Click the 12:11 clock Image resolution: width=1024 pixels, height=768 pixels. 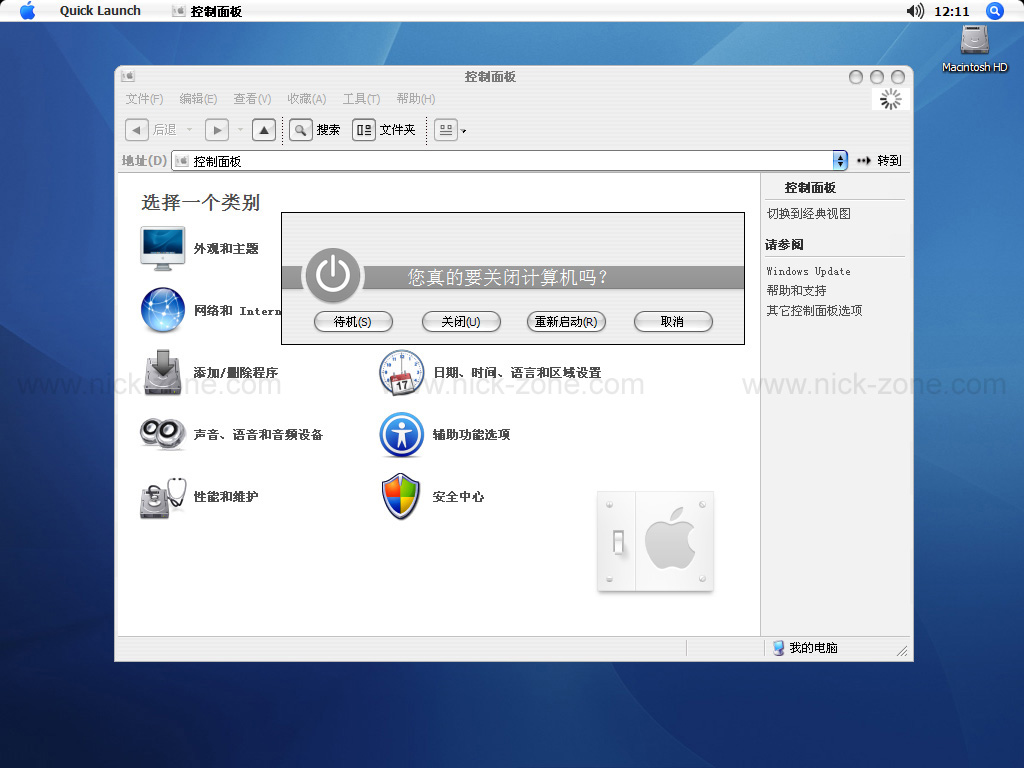point(952,11)
